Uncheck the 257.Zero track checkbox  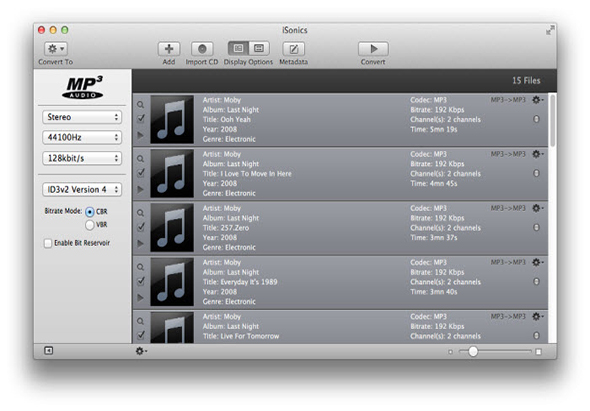[141, 227]
